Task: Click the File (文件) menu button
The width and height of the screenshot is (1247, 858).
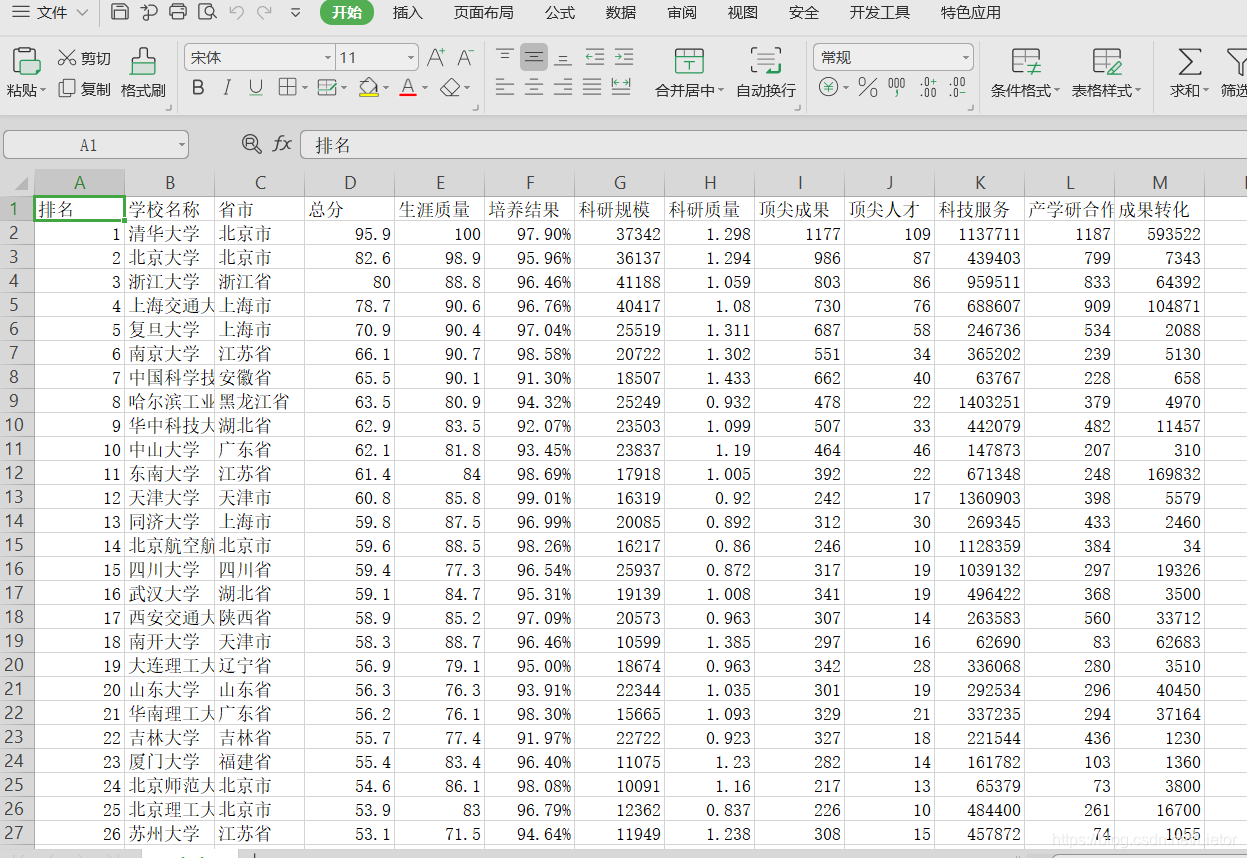Action: coord(51,13)
